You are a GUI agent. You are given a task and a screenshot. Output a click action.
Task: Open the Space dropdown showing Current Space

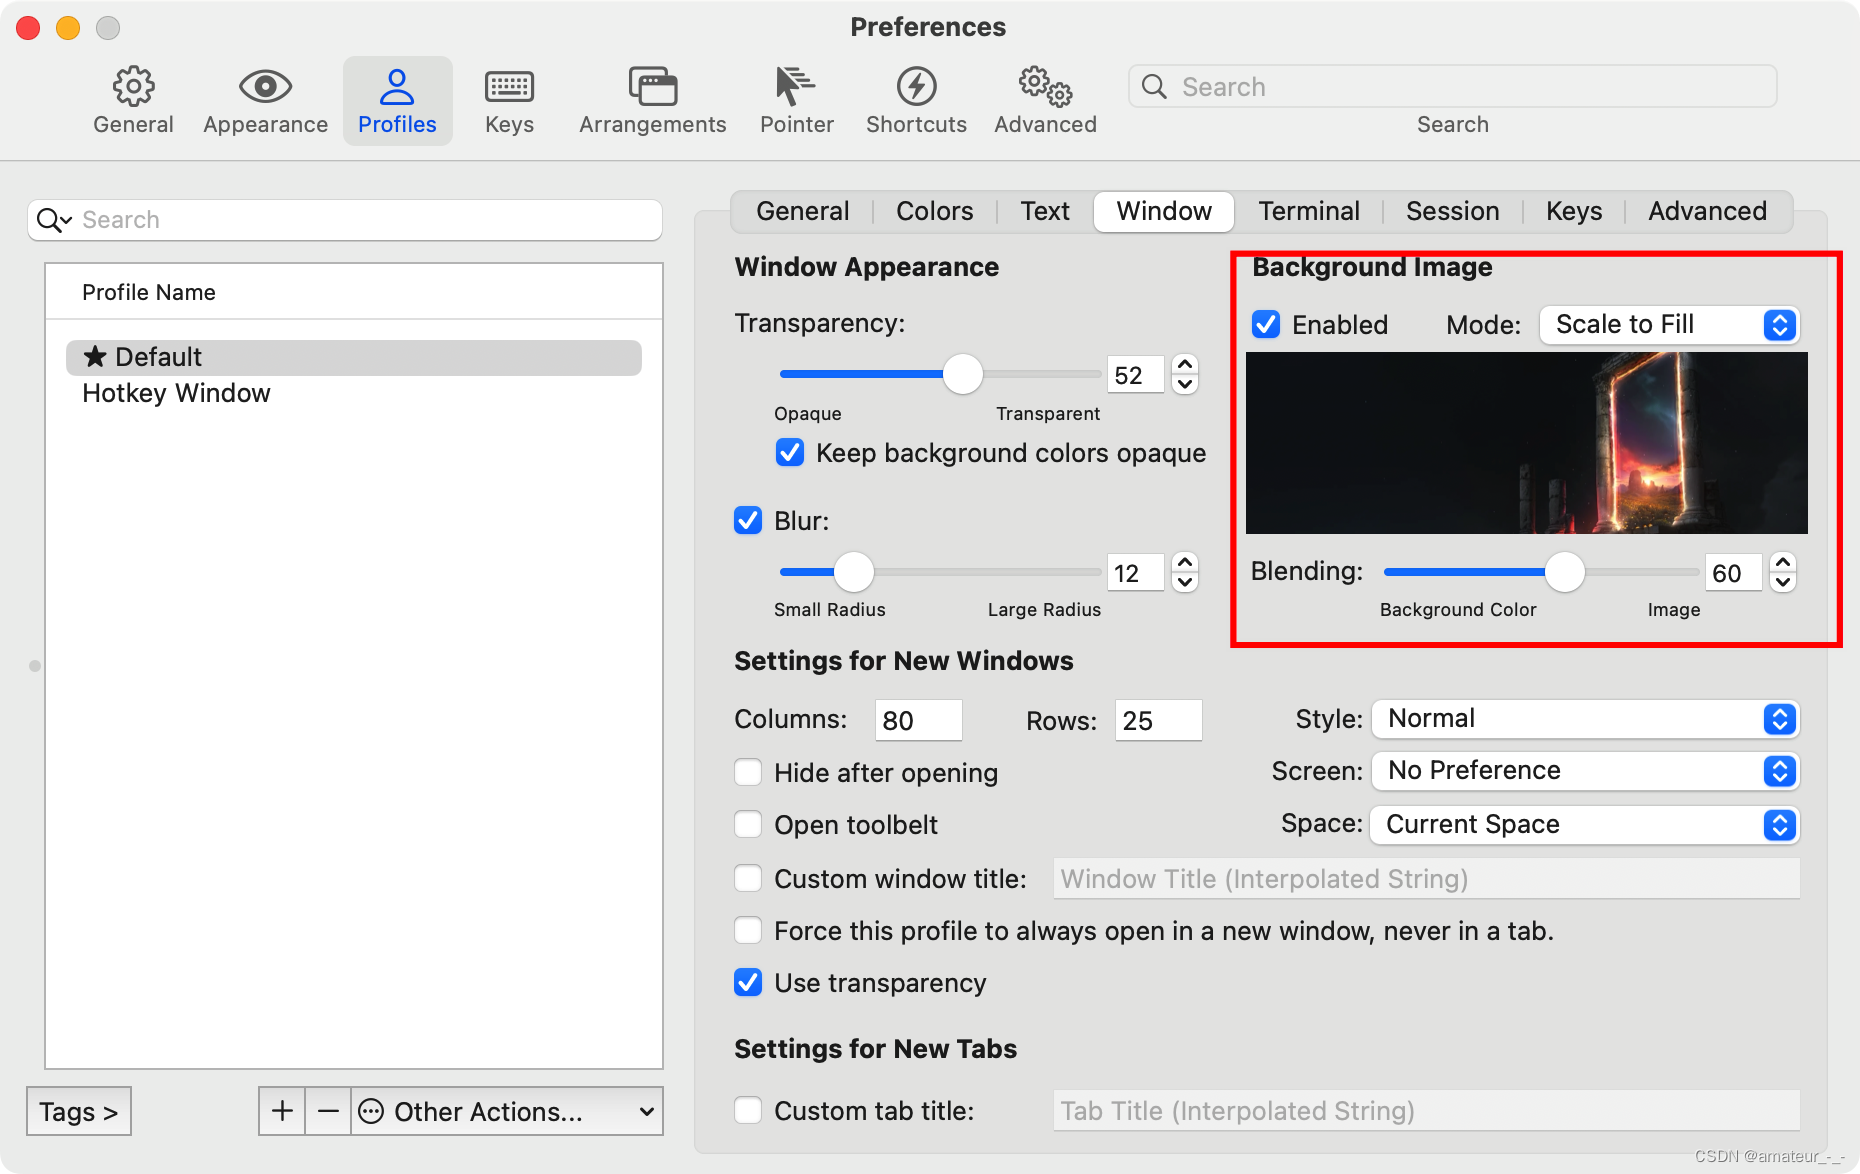click(x=1585, y=825)
